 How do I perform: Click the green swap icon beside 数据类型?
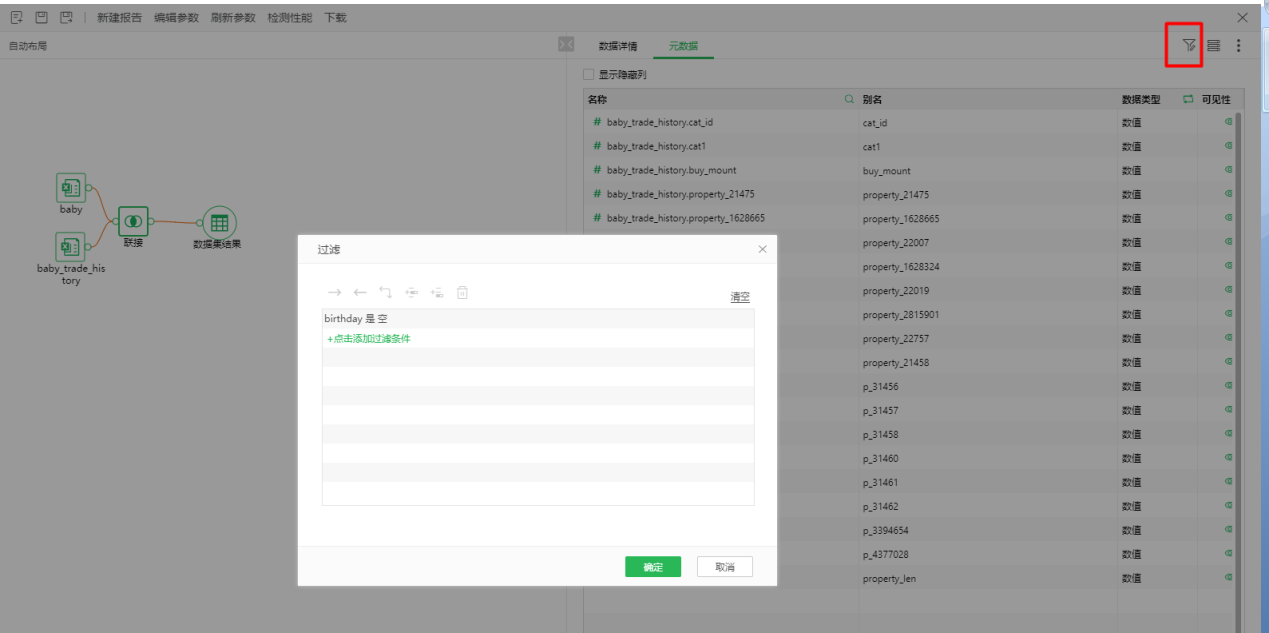point(1188,99)
